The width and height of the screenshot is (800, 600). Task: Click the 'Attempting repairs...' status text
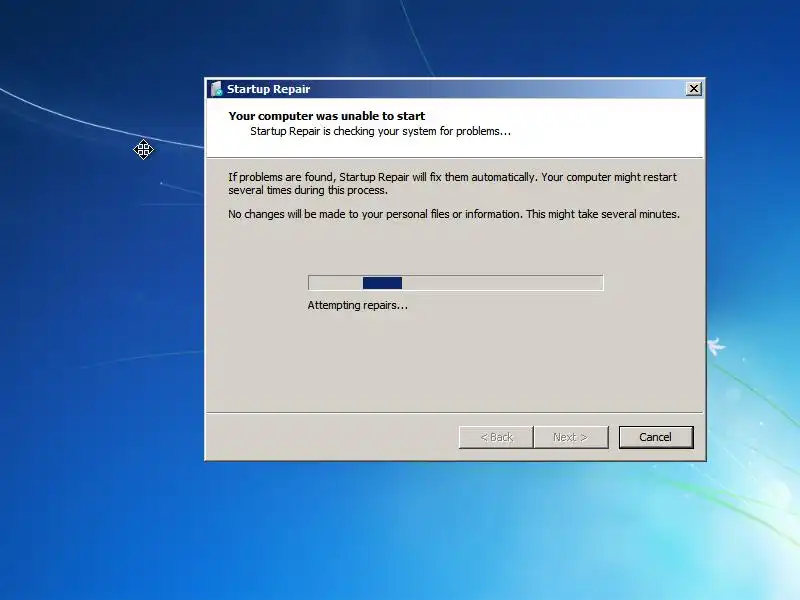tap(358, 305)
